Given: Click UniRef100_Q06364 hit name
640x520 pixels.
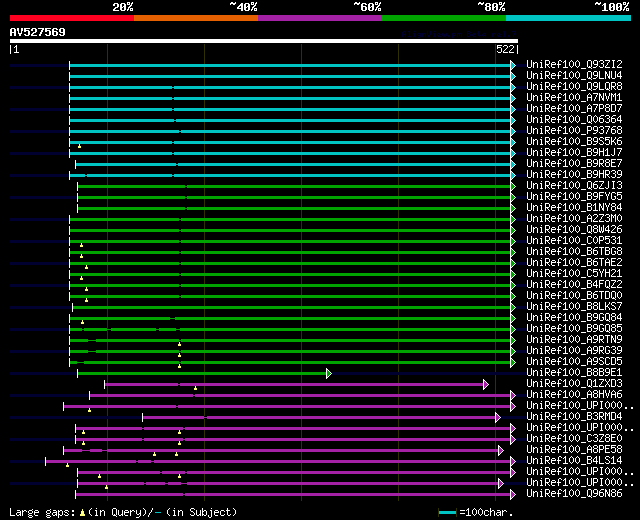Looking at the screenshot, I should point(574,120).
